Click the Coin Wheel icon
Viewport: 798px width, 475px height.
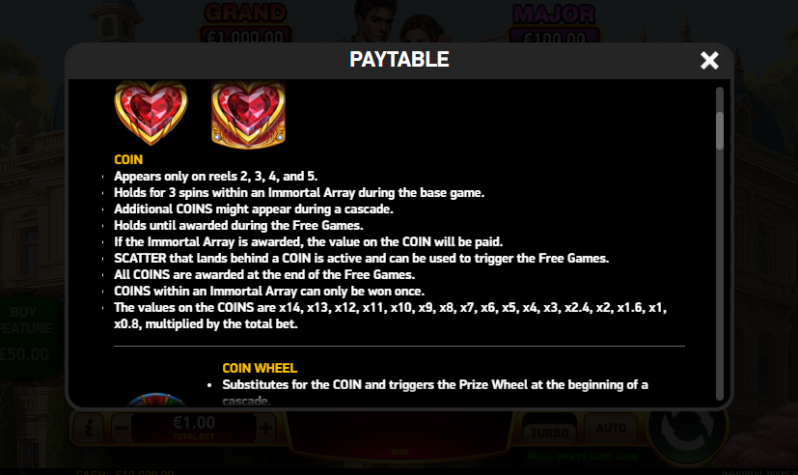(x=157, y=400)
